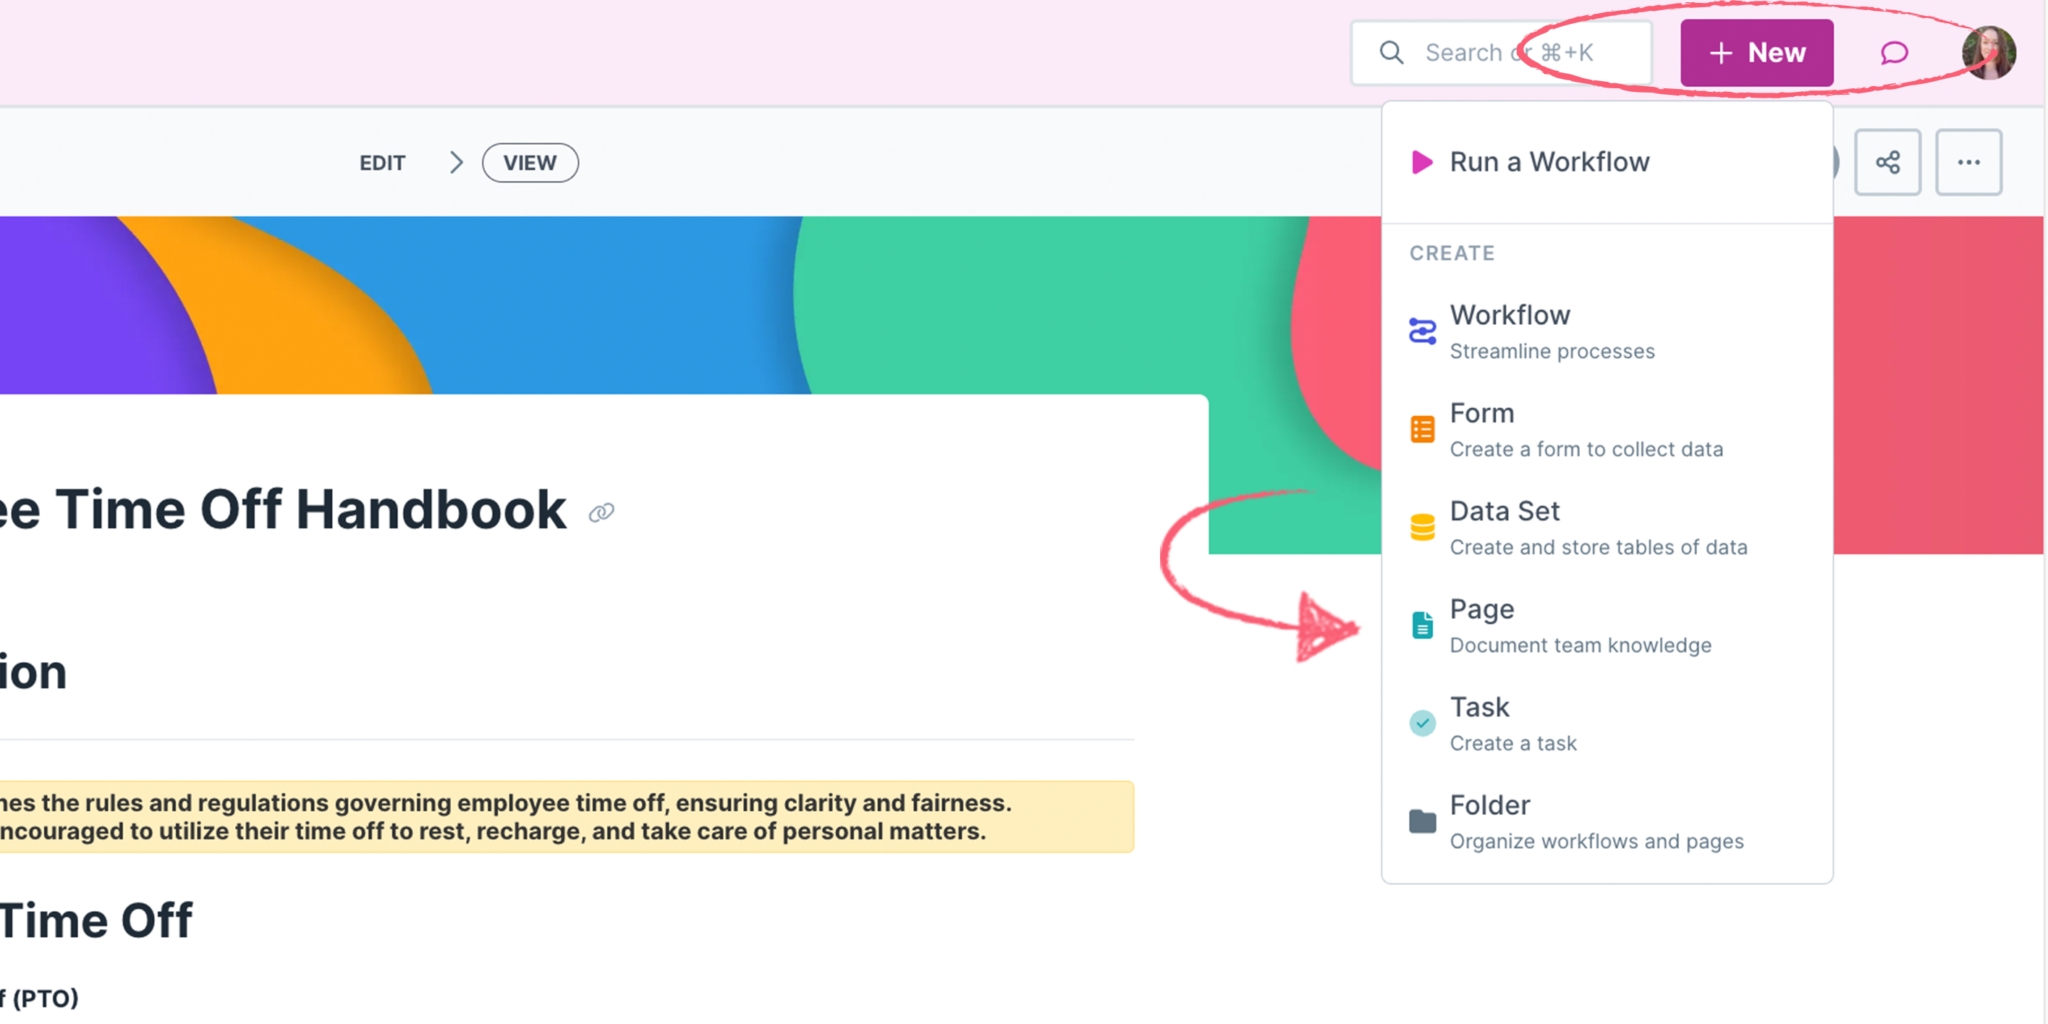Click the pink play icon for Run a Workflow
The height and width of the screenshot is (1024, 2048).
point(1421,162)
